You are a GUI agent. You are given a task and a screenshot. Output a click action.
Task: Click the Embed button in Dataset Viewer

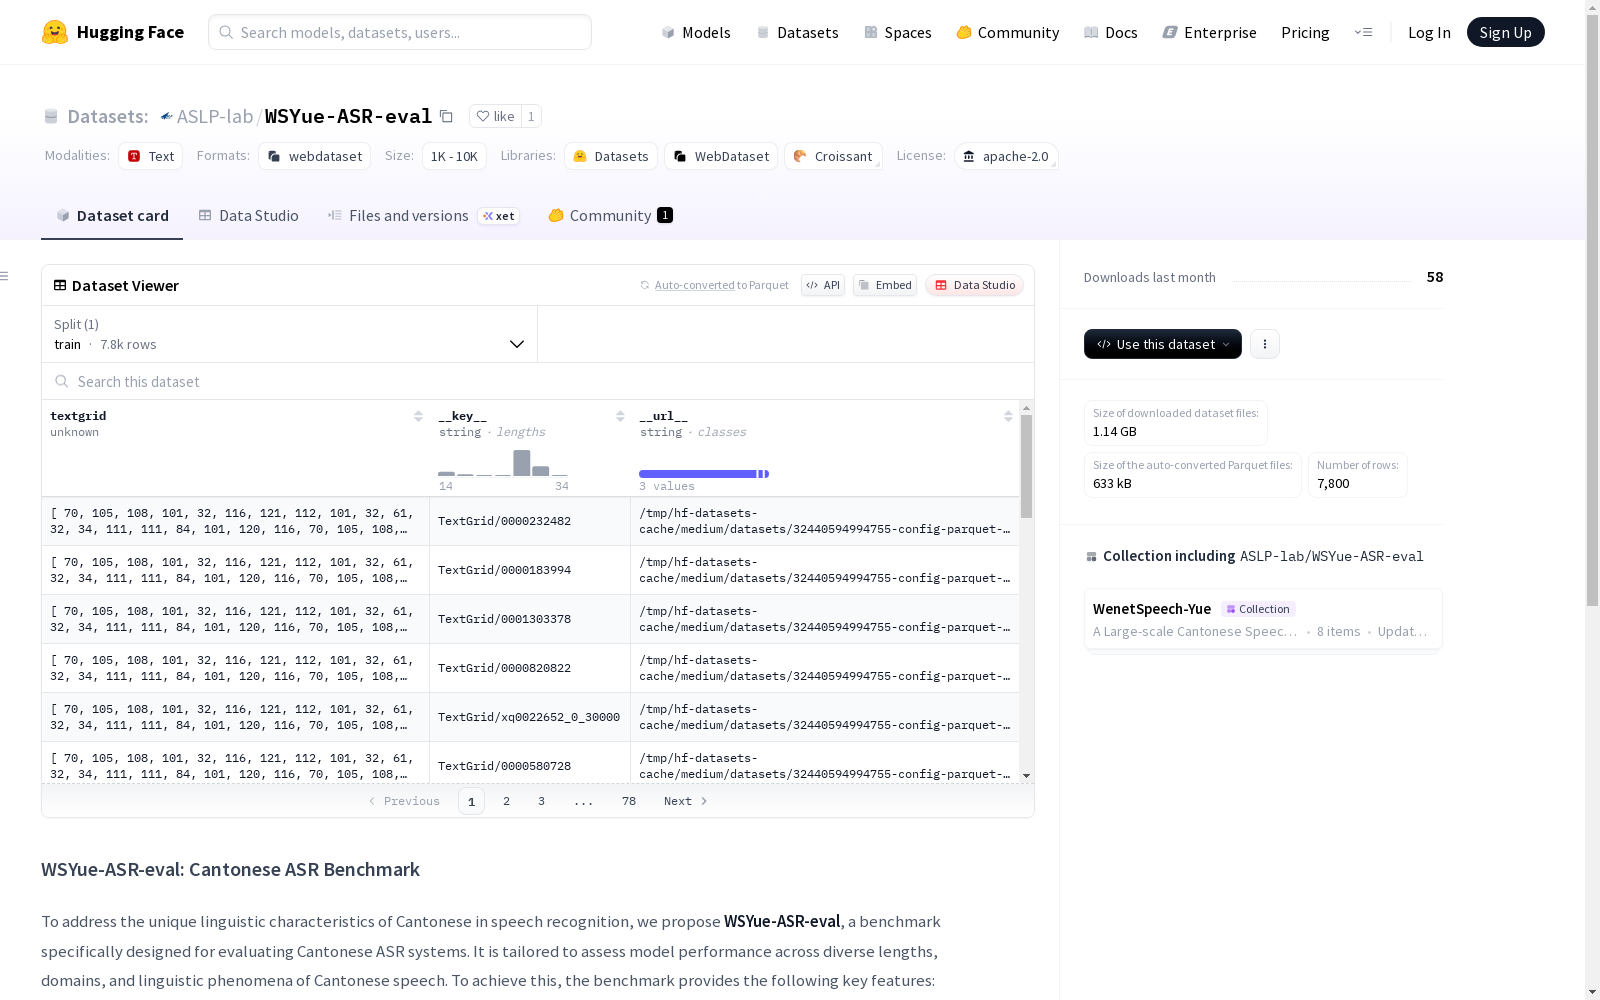coord(885,285)
